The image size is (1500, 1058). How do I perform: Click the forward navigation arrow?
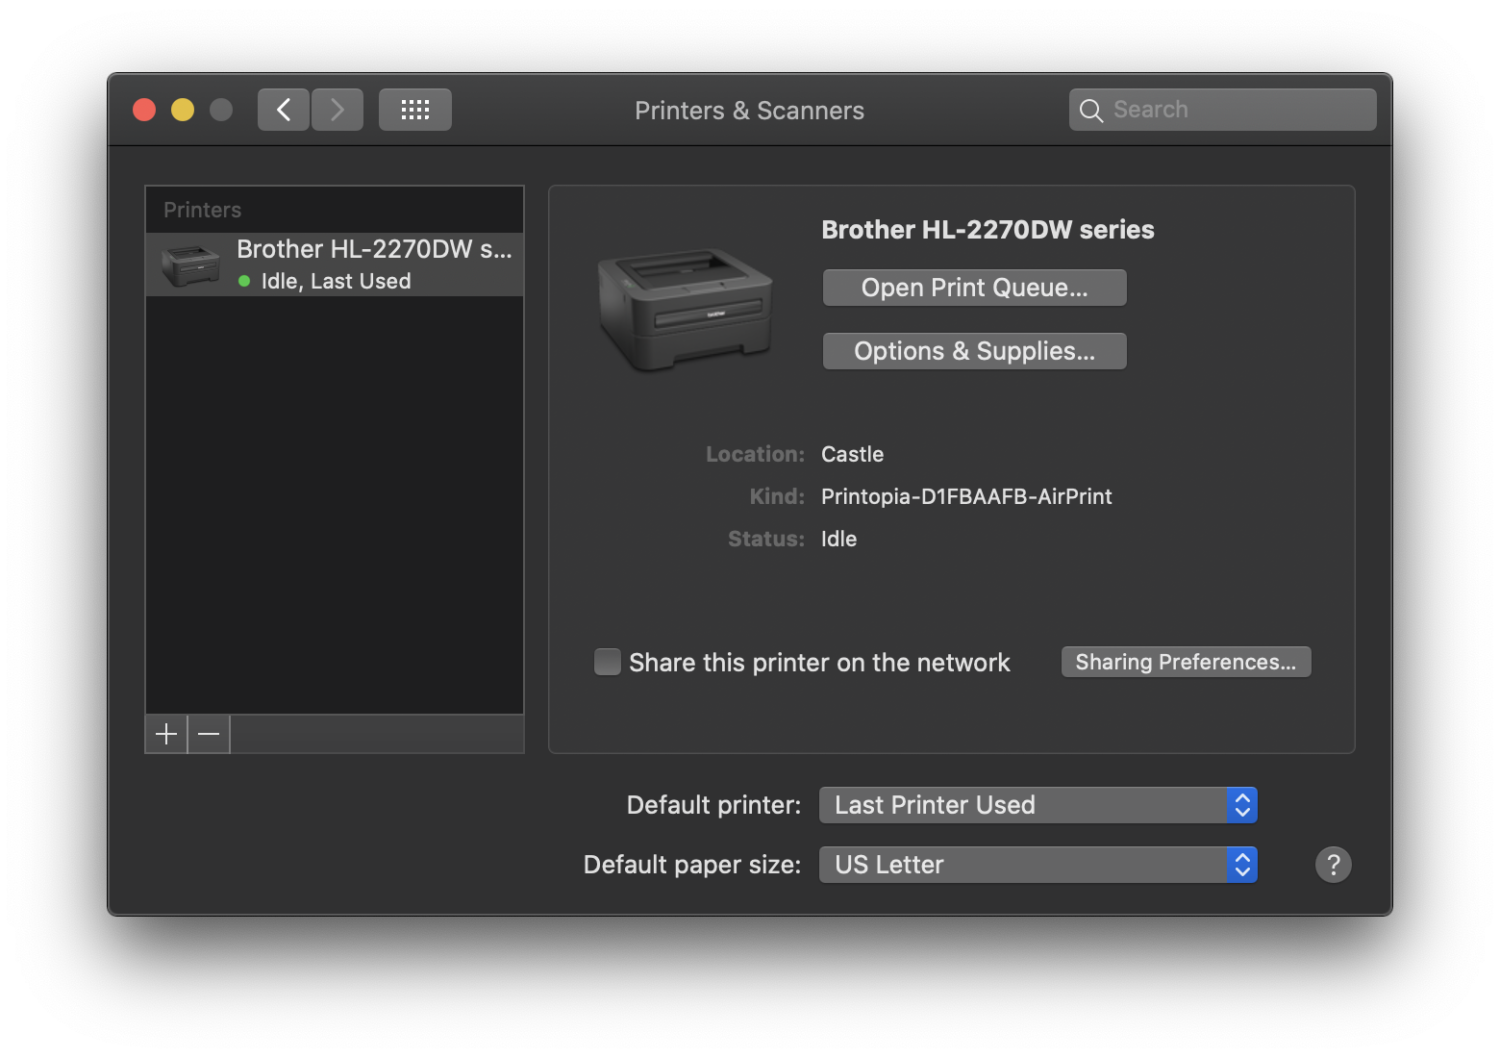[337, 109]
